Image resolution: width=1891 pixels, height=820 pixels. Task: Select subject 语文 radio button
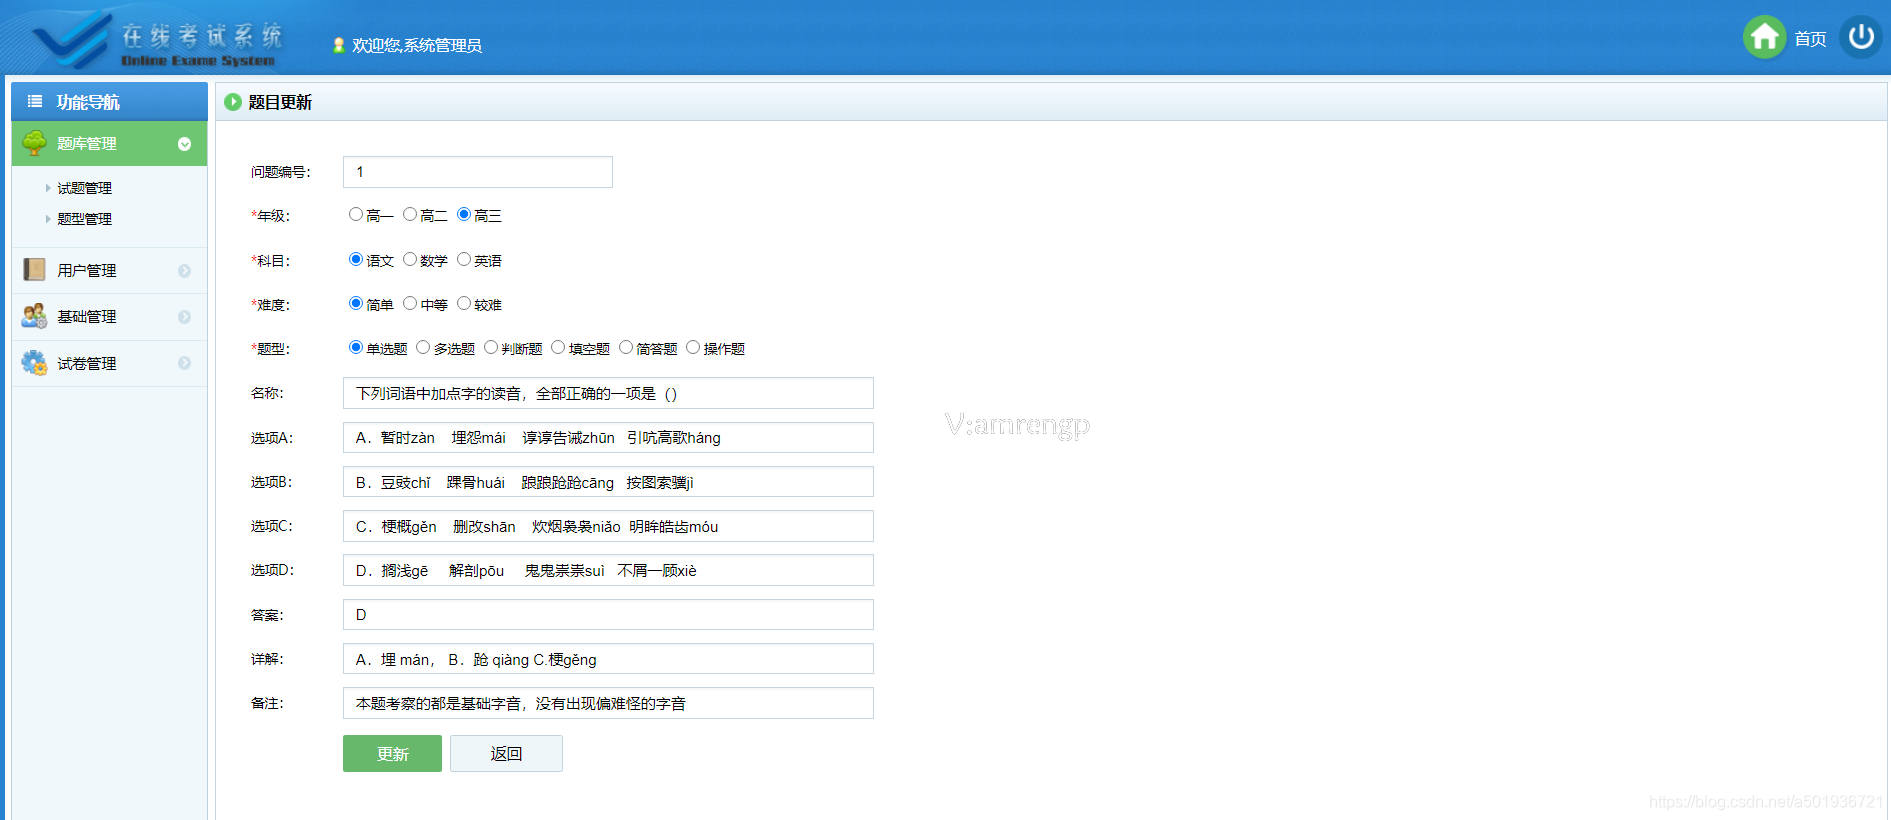click(356, 259)
